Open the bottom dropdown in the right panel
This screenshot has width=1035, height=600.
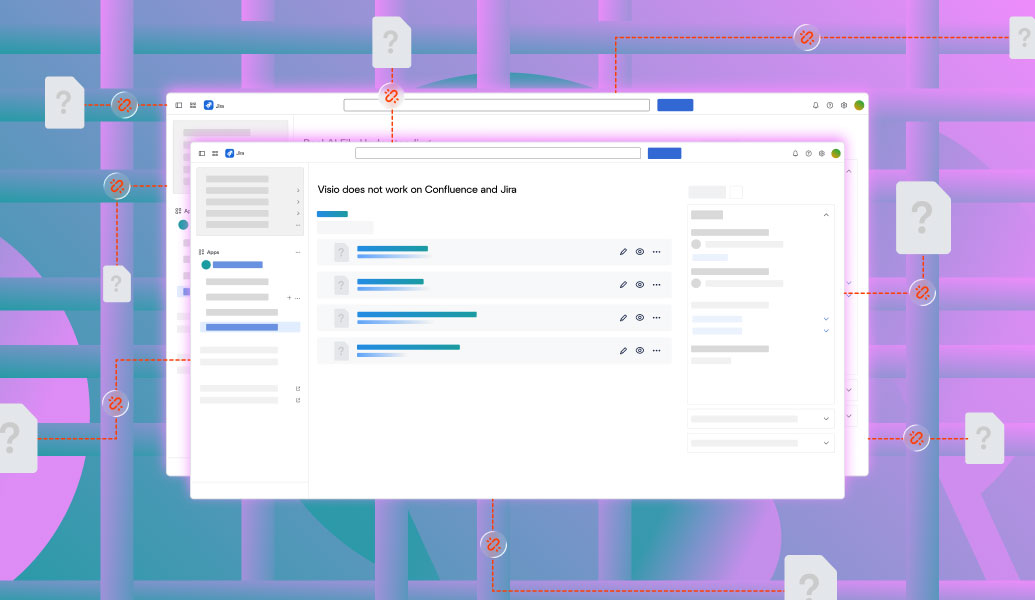pyautogui.click(x=827, y=441)
